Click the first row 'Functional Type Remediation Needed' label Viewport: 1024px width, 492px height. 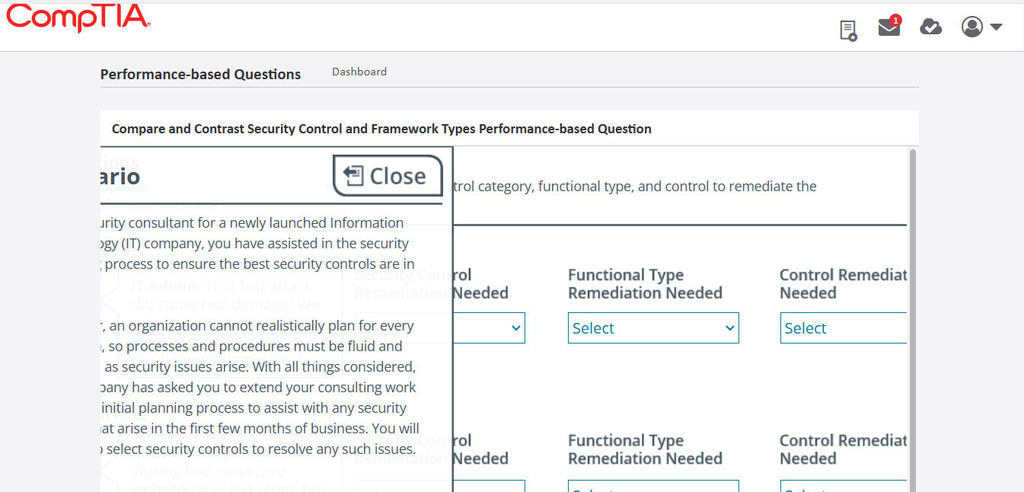pos(644,284)
